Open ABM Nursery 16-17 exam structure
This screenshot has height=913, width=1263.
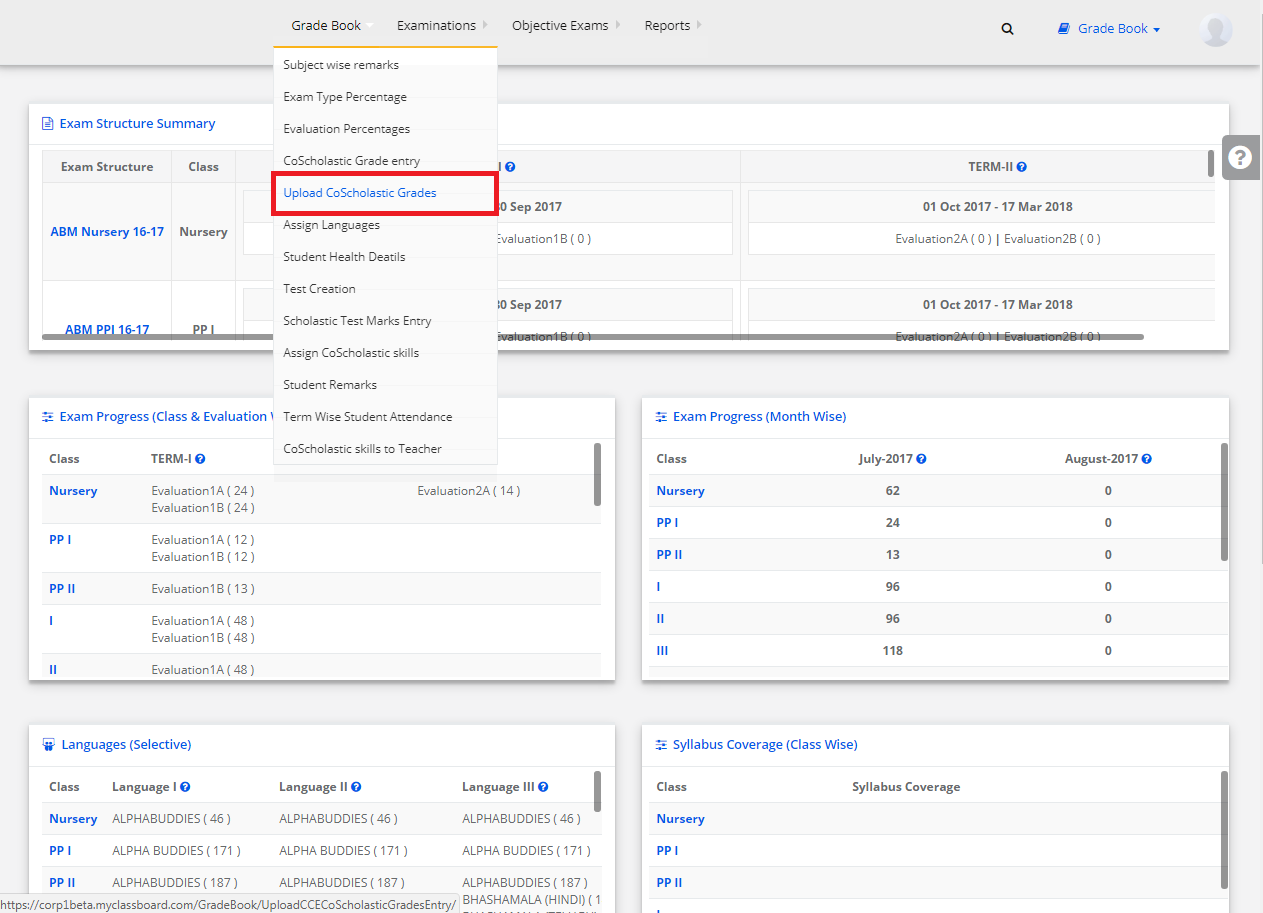(x=107, y=232)
